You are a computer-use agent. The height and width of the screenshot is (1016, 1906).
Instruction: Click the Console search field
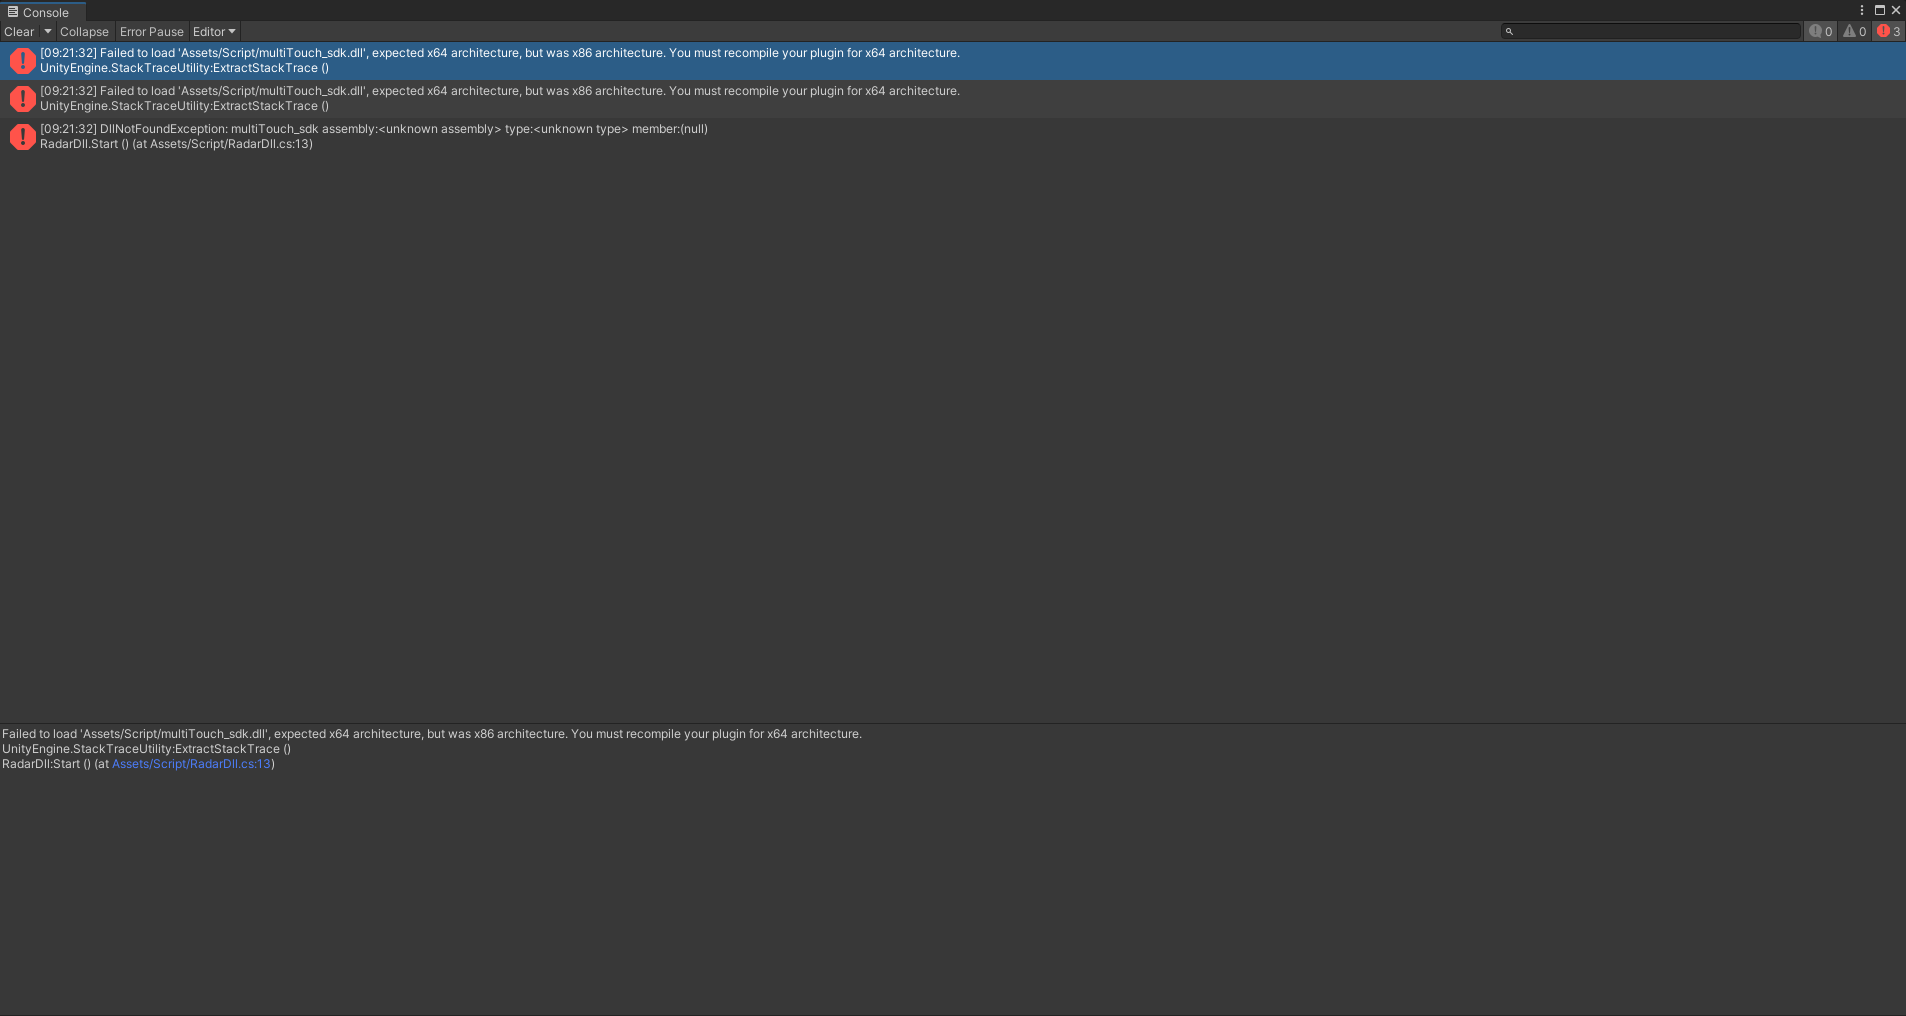[1650, 32]
